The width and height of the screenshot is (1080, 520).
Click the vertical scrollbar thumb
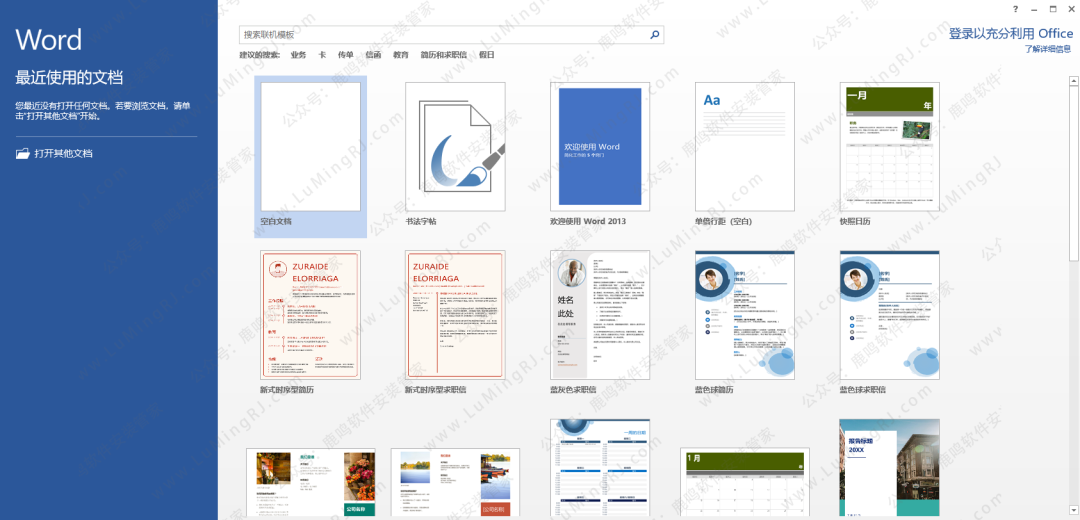click(x=1073, y=174)
